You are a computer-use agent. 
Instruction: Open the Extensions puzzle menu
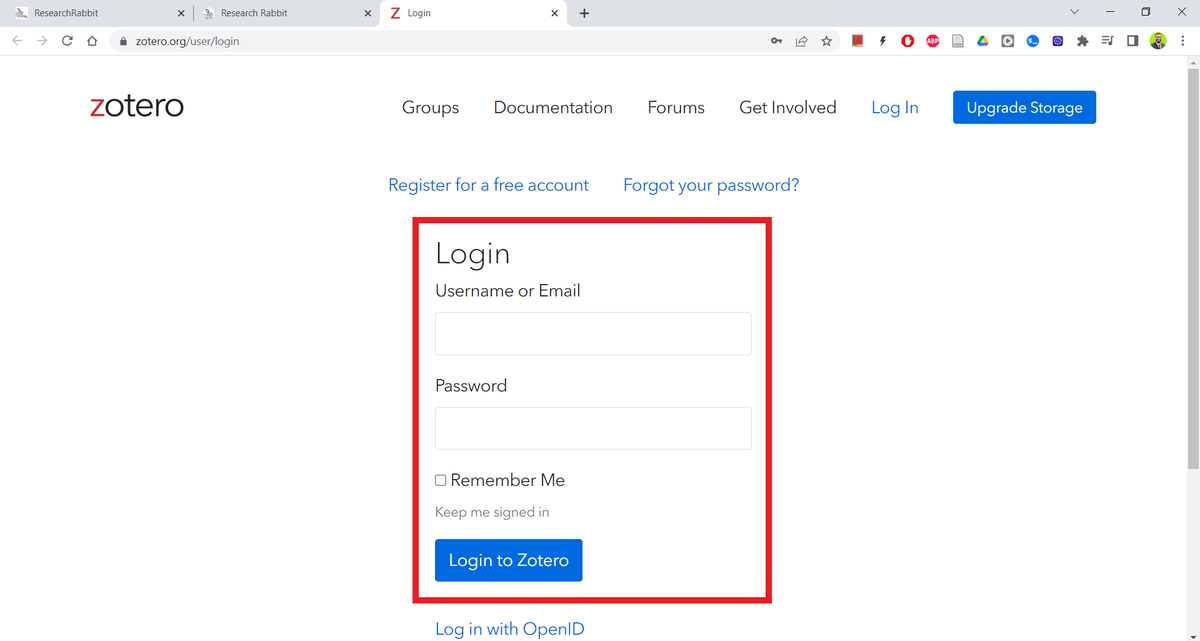coord(1082,41)
